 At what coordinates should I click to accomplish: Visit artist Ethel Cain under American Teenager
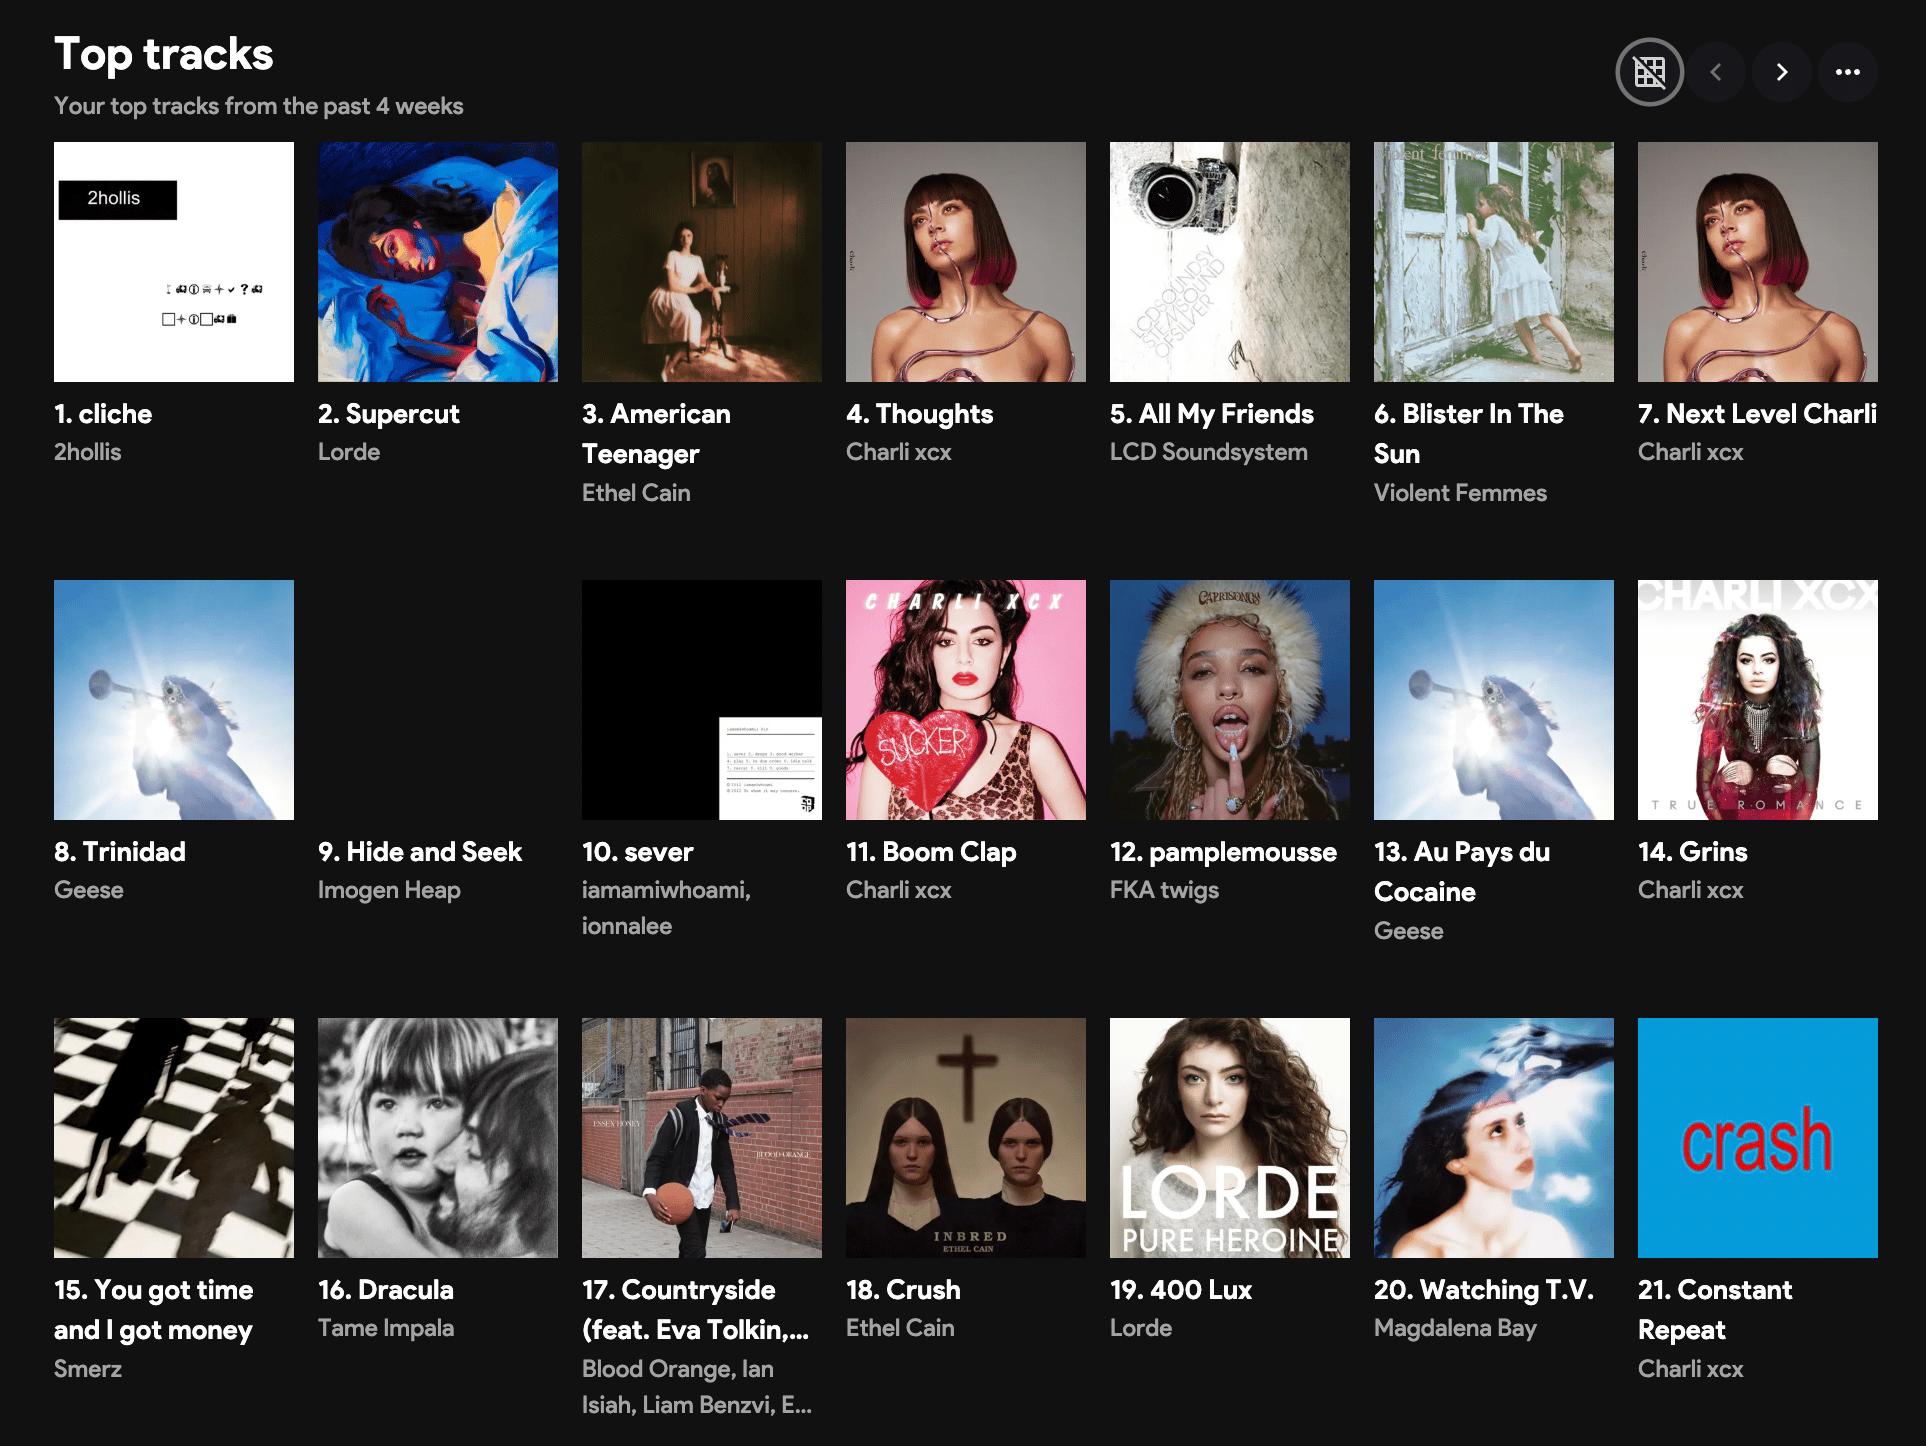coord(636,493)
